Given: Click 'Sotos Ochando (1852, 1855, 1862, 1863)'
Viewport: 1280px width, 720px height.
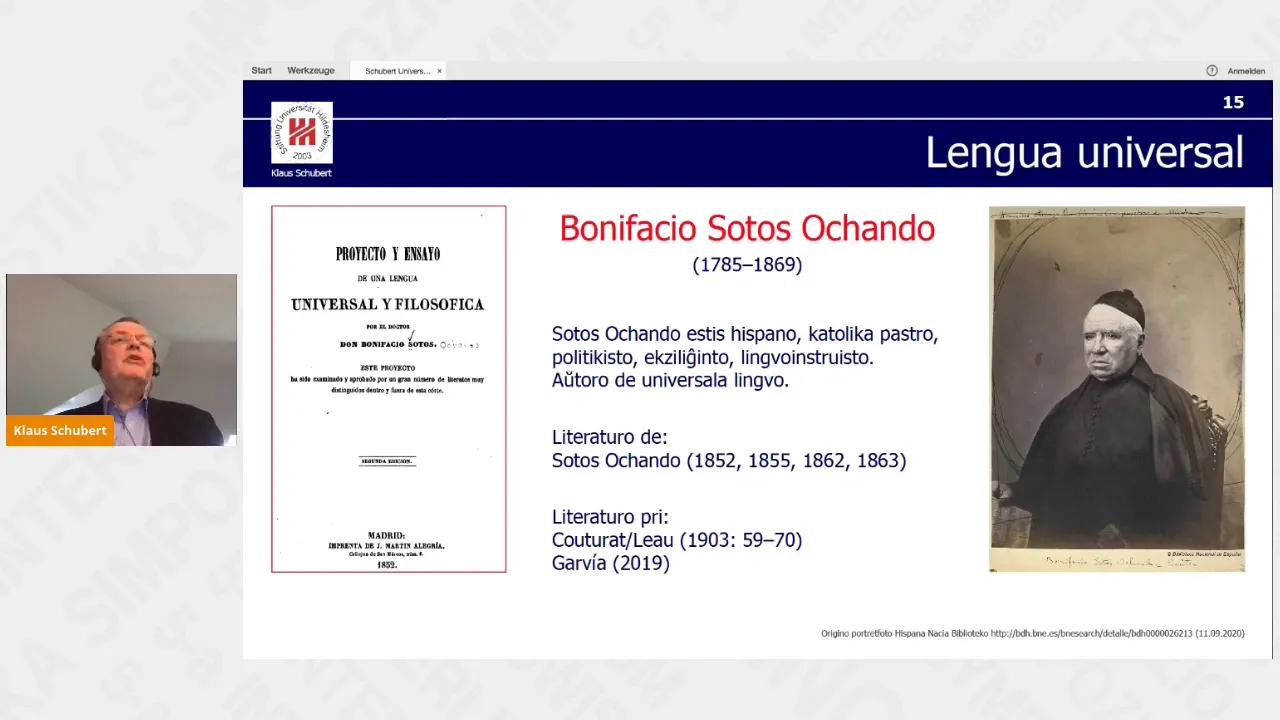Looking at the screenshot, I should coord(729,461).
